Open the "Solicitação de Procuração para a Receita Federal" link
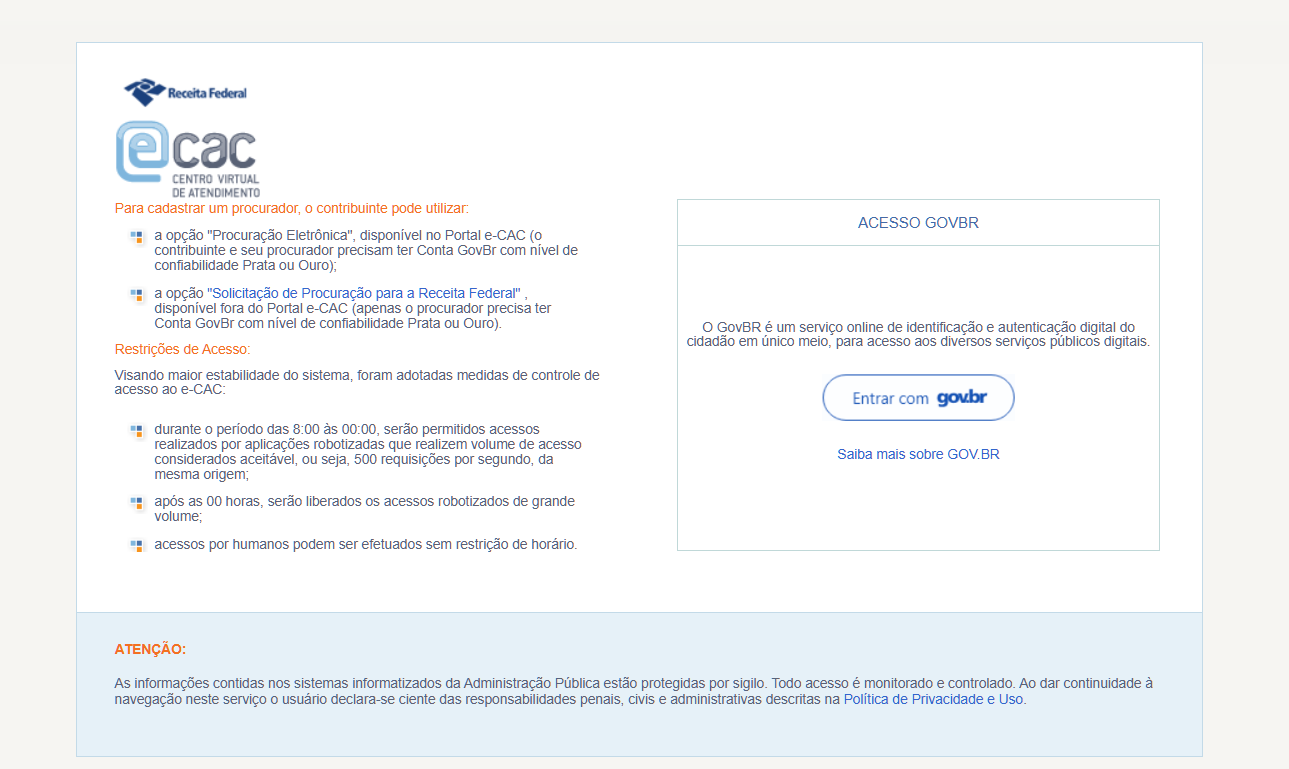The width and height of the screenshot is (1289, 769). click(364, 293)
